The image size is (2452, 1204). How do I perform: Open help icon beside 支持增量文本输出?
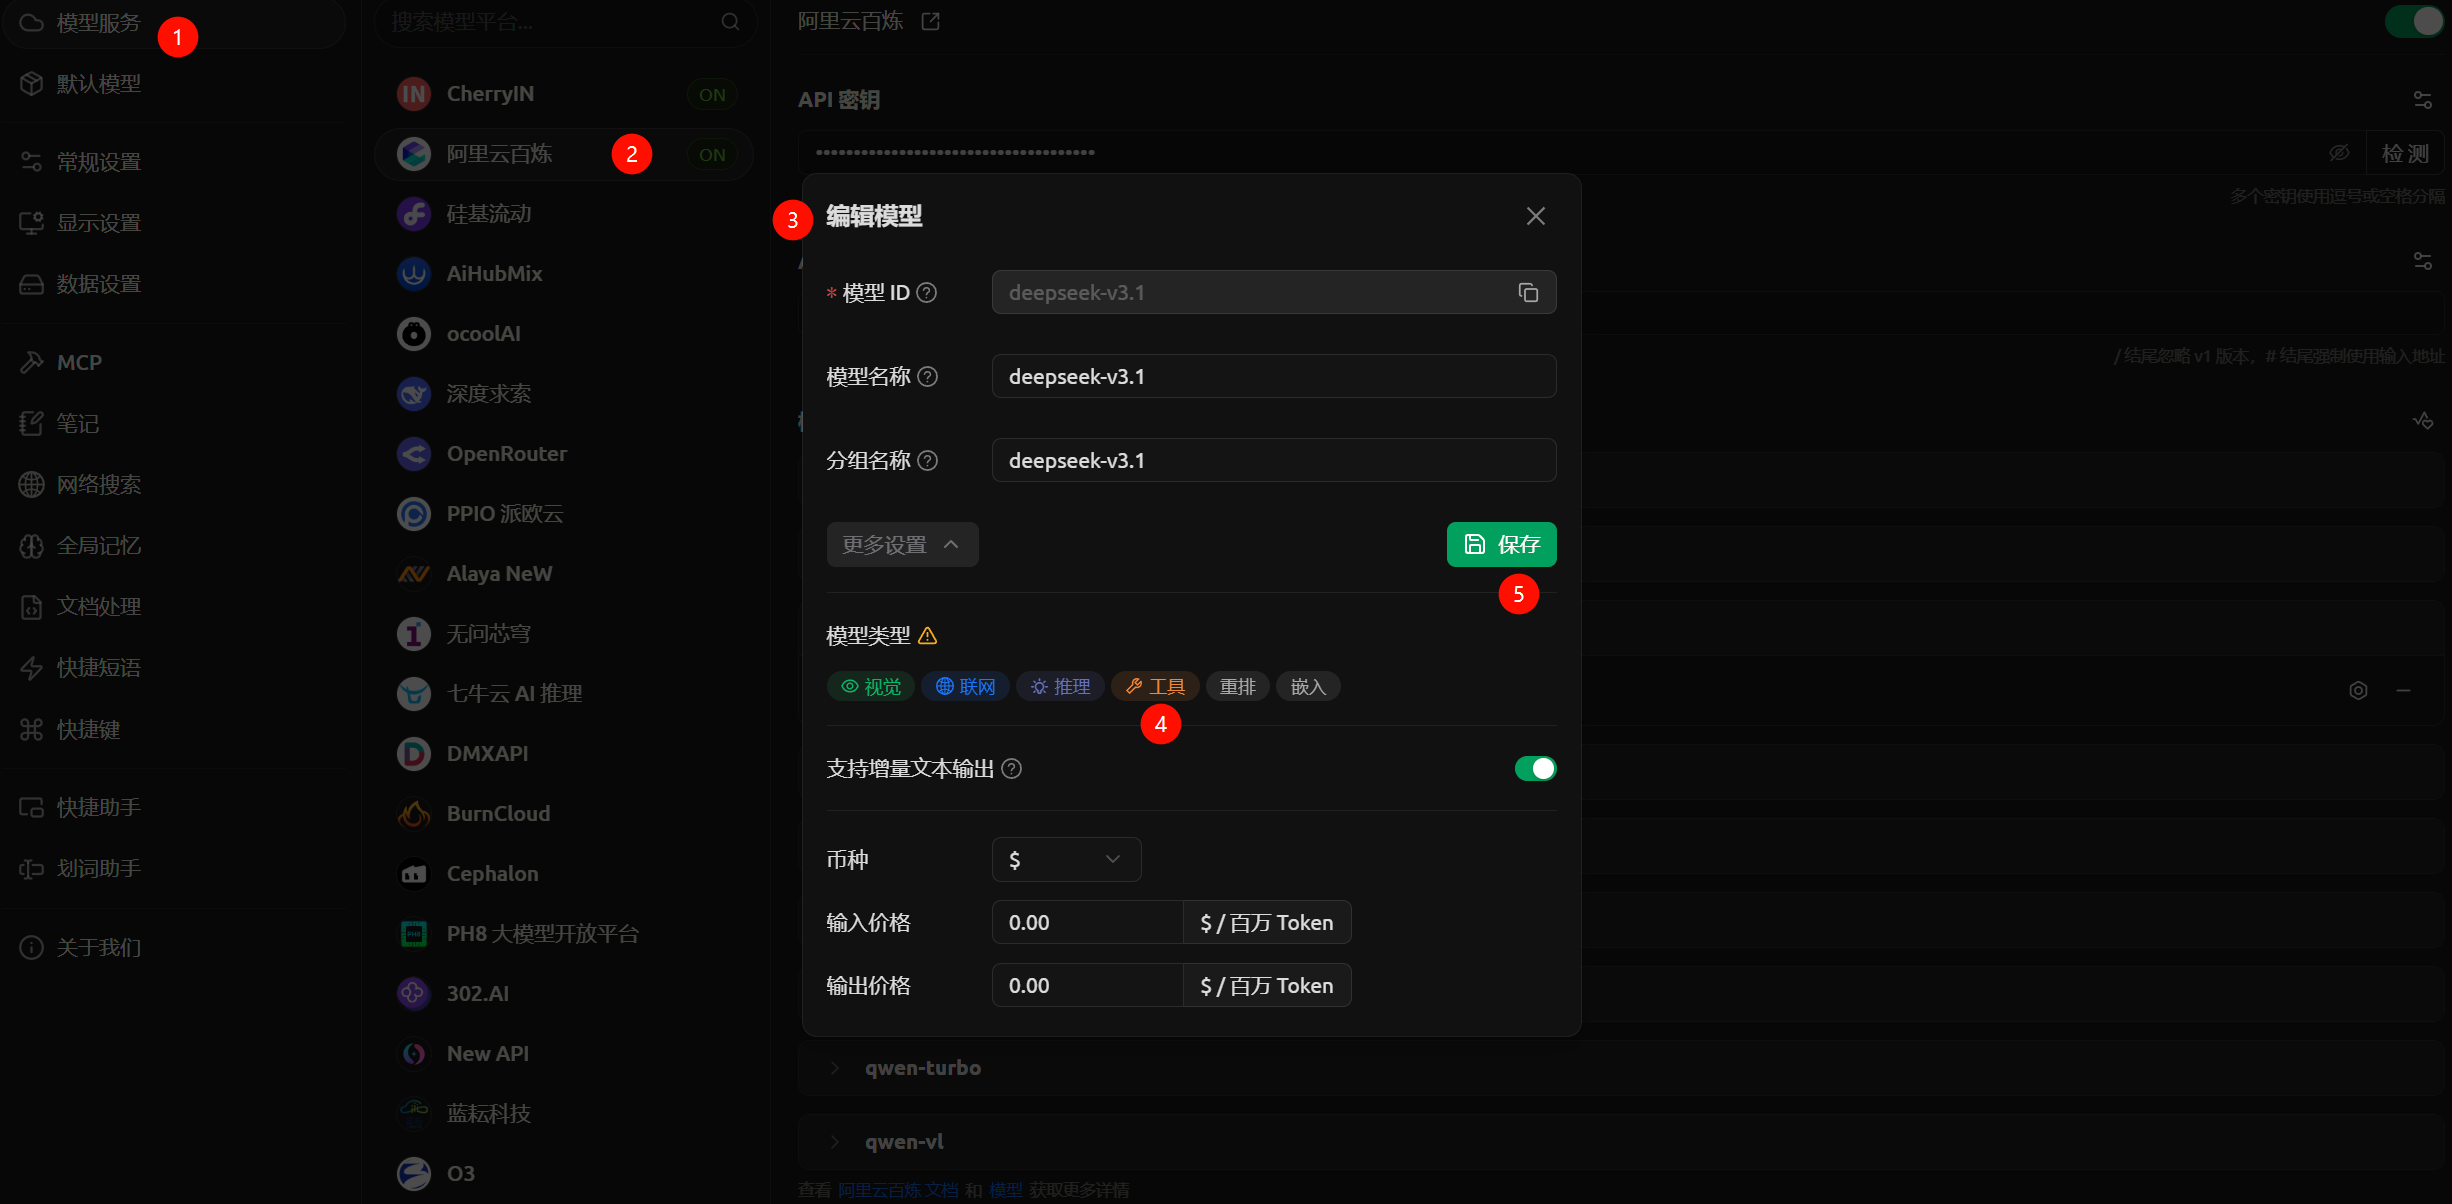(1012, 768)
